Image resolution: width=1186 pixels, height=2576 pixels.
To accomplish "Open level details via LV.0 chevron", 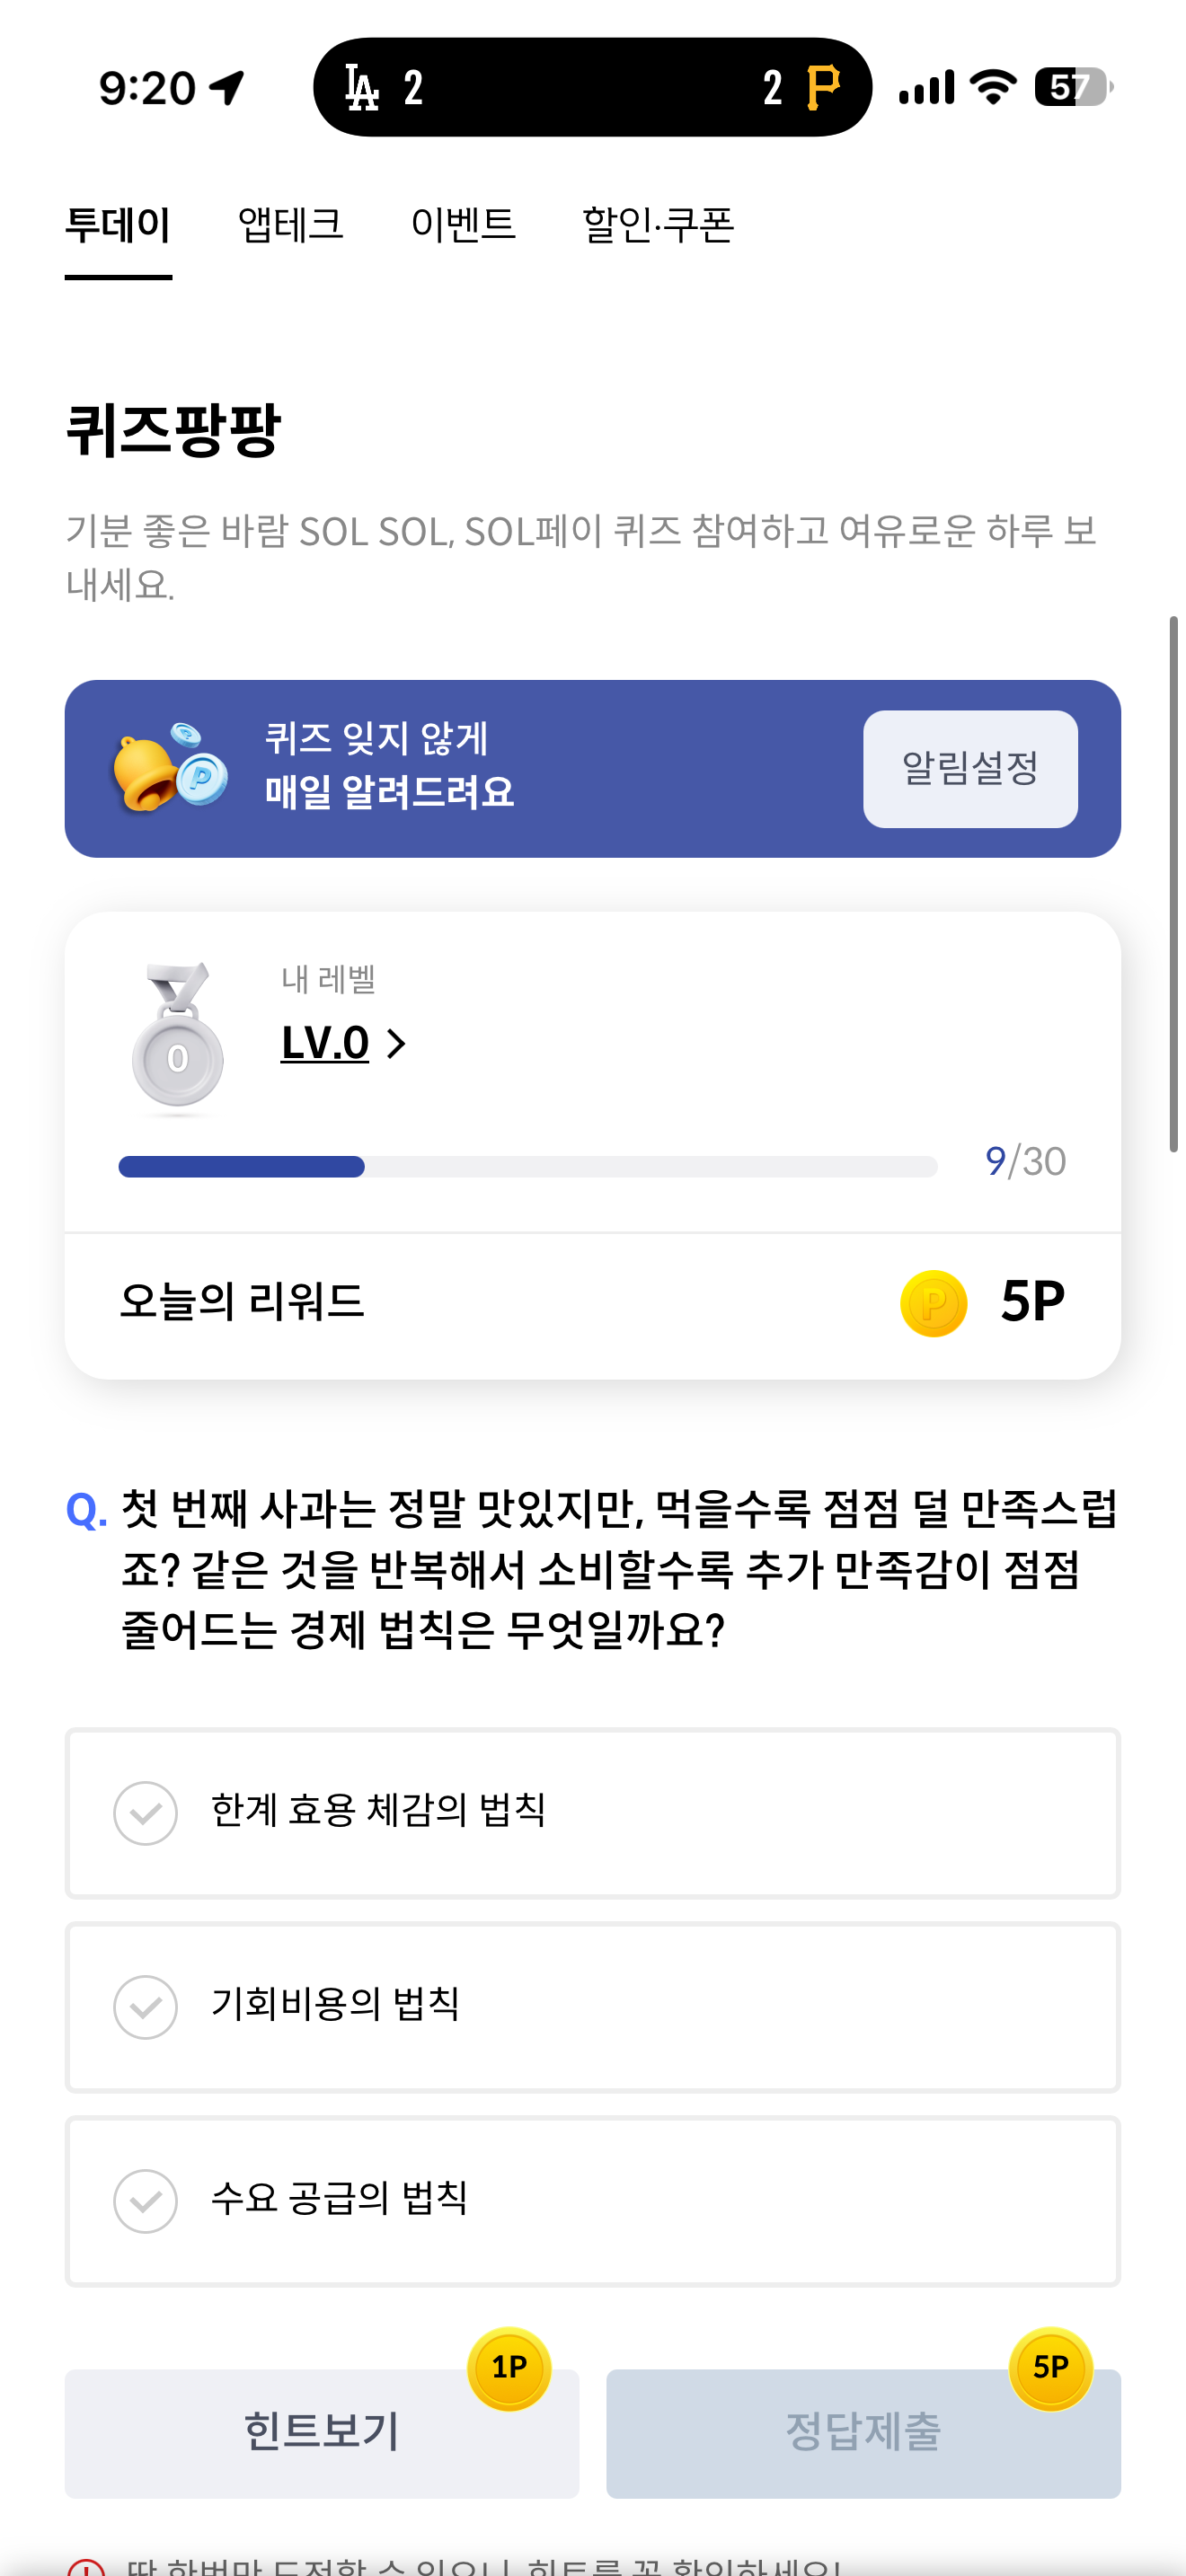I will pos(396,1043).
